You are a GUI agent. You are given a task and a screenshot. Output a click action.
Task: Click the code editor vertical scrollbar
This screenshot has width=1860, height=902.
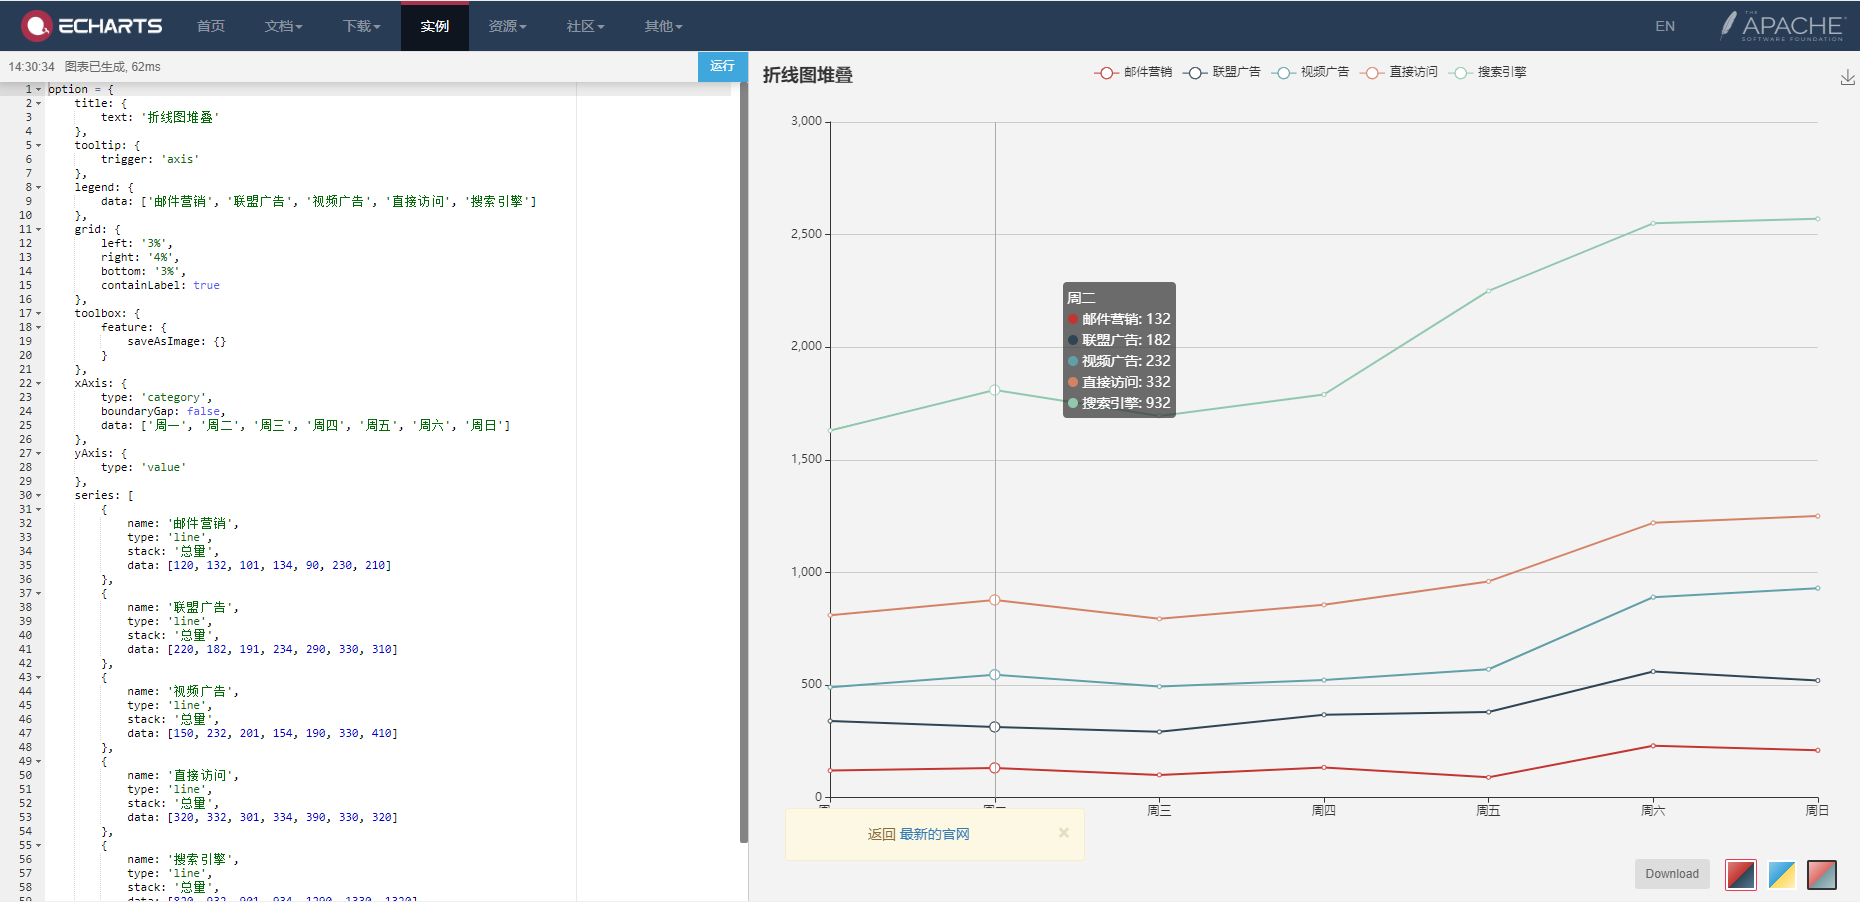point(743,463)
